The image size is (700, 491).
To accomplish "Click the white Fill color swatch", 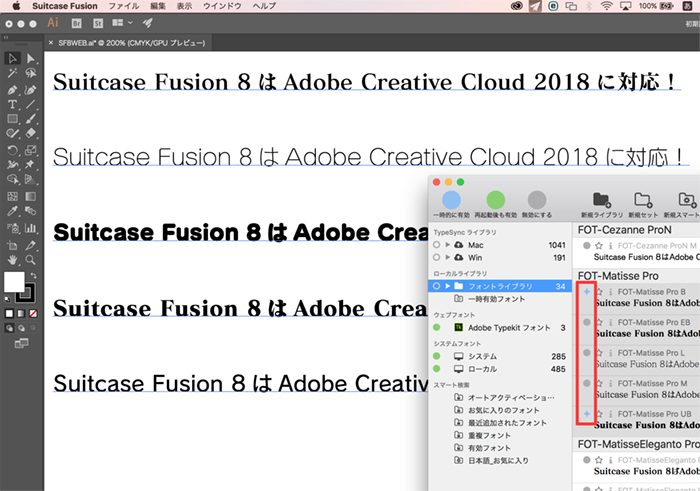I will 14,282.
